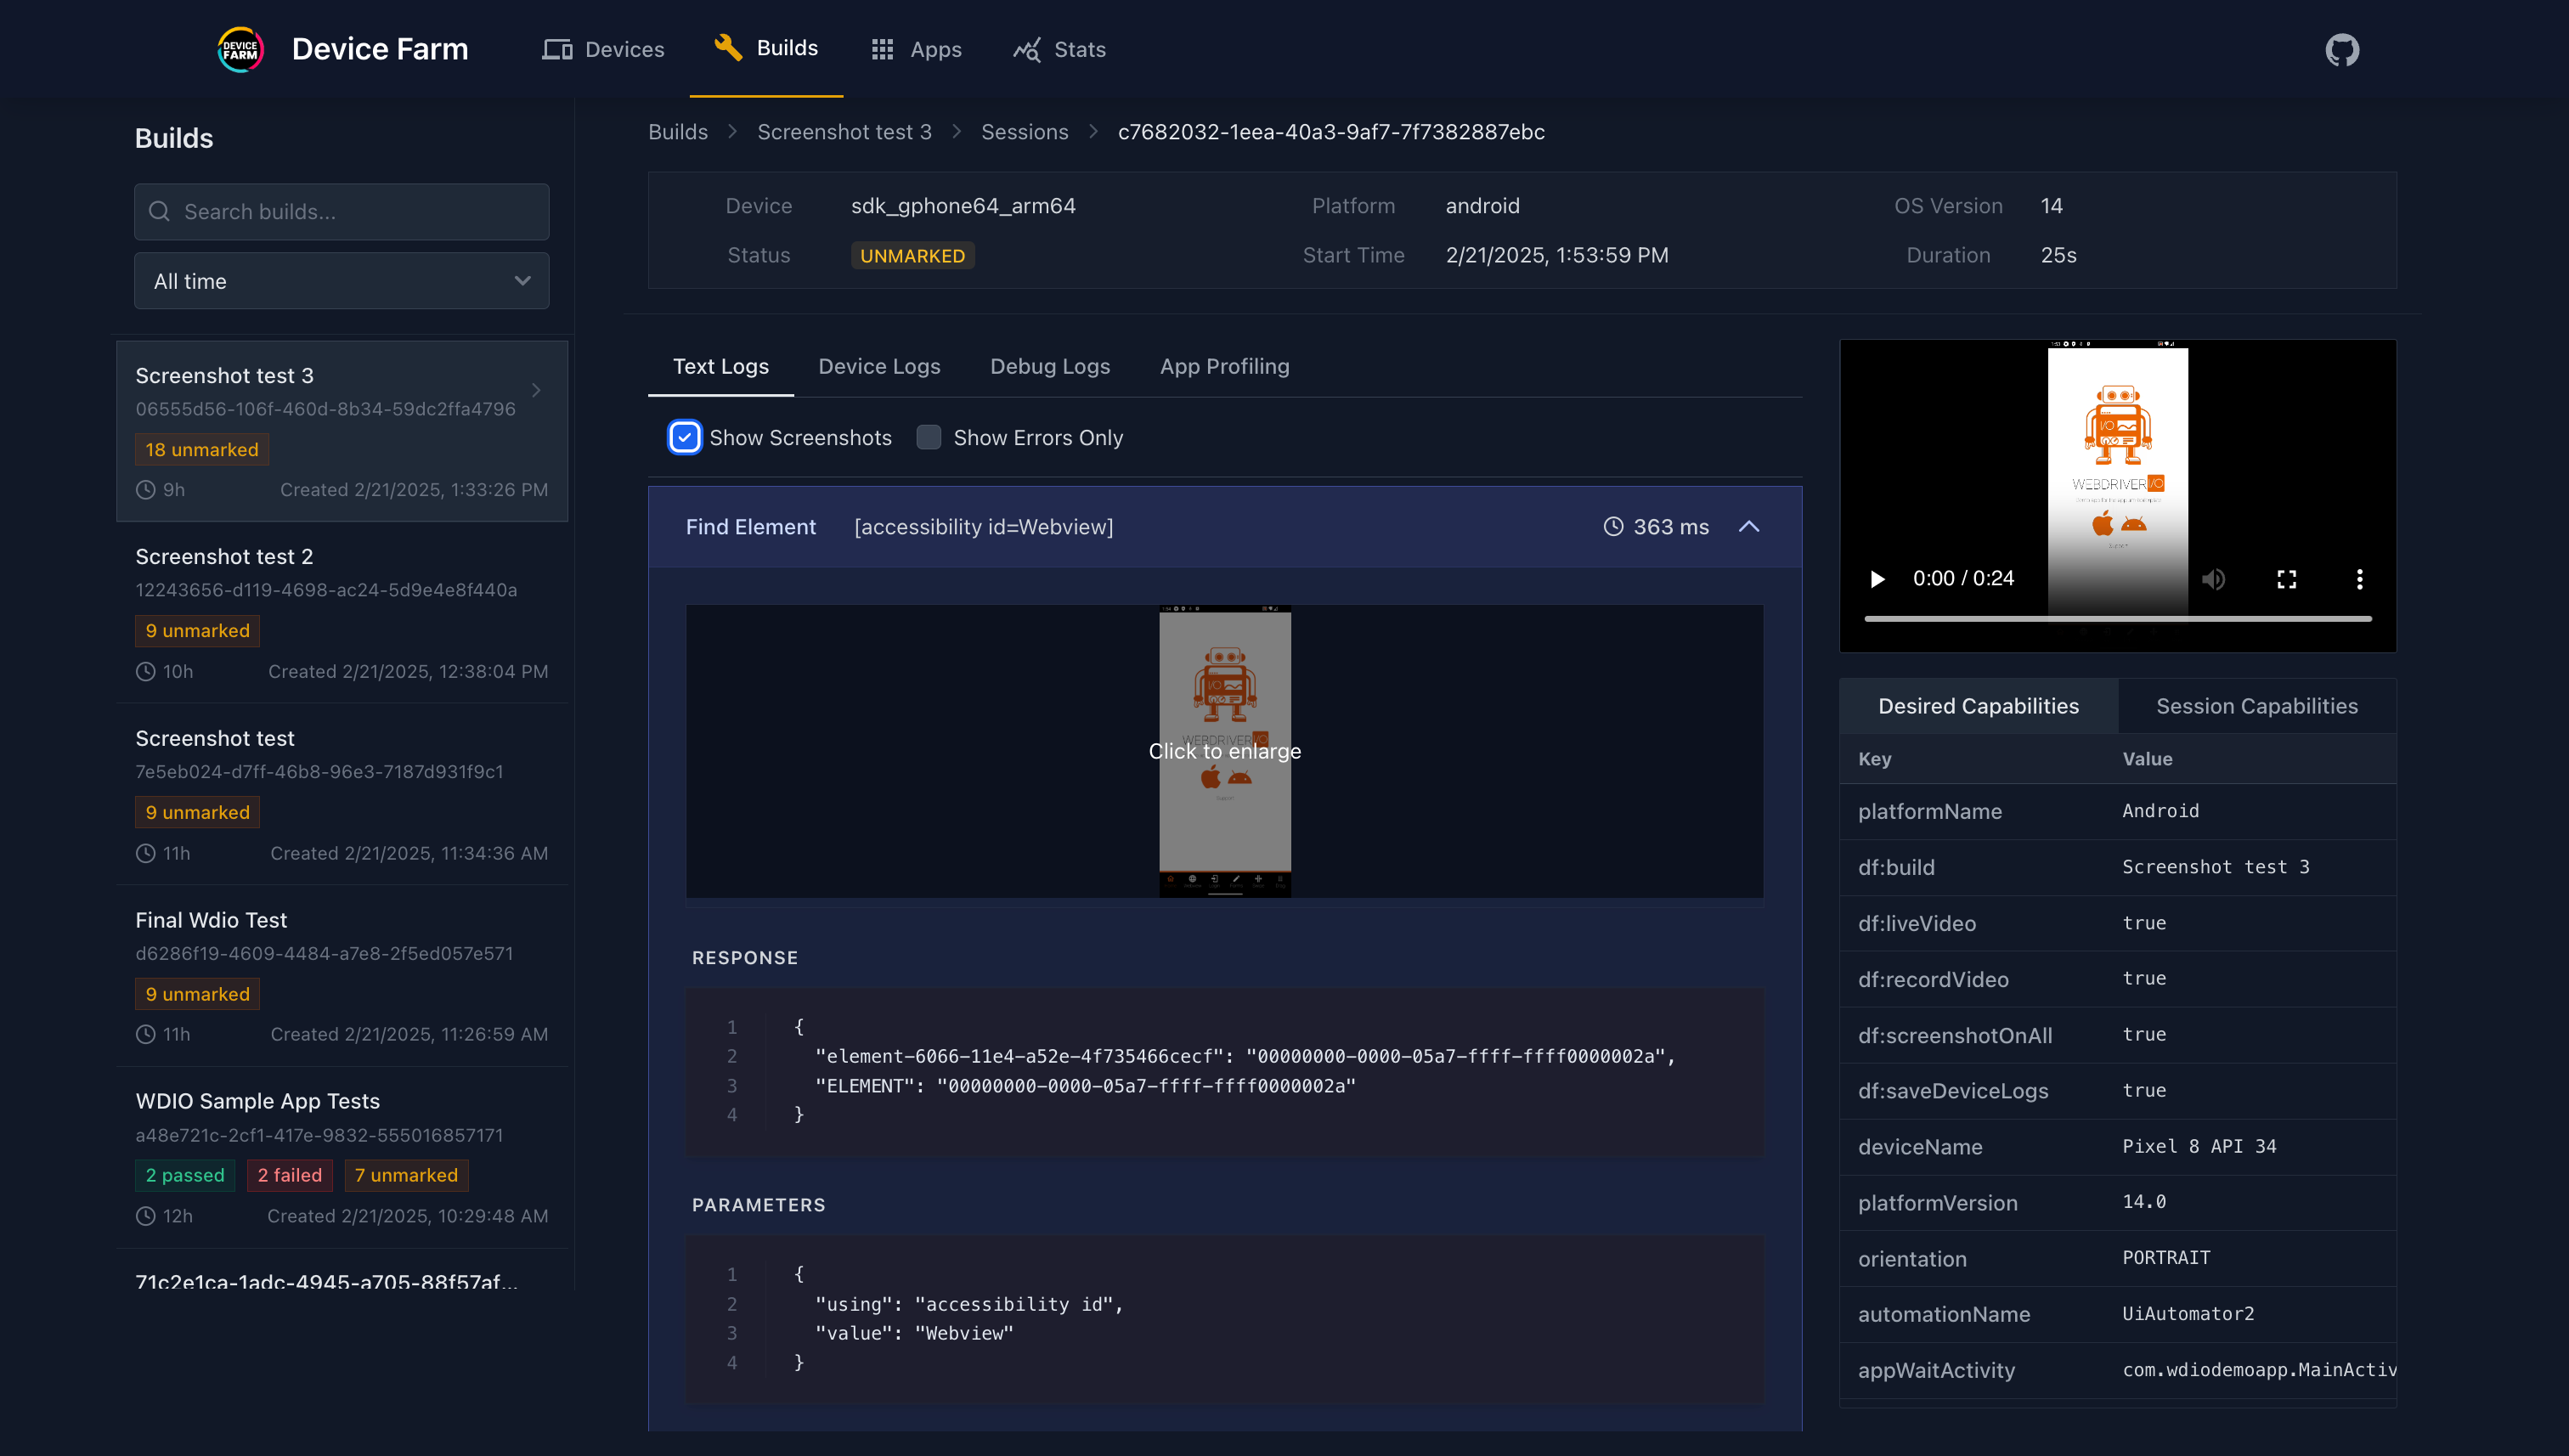
Task: Open the Stats chart page
Action: pyautogui.click(x=1059, y=49)
